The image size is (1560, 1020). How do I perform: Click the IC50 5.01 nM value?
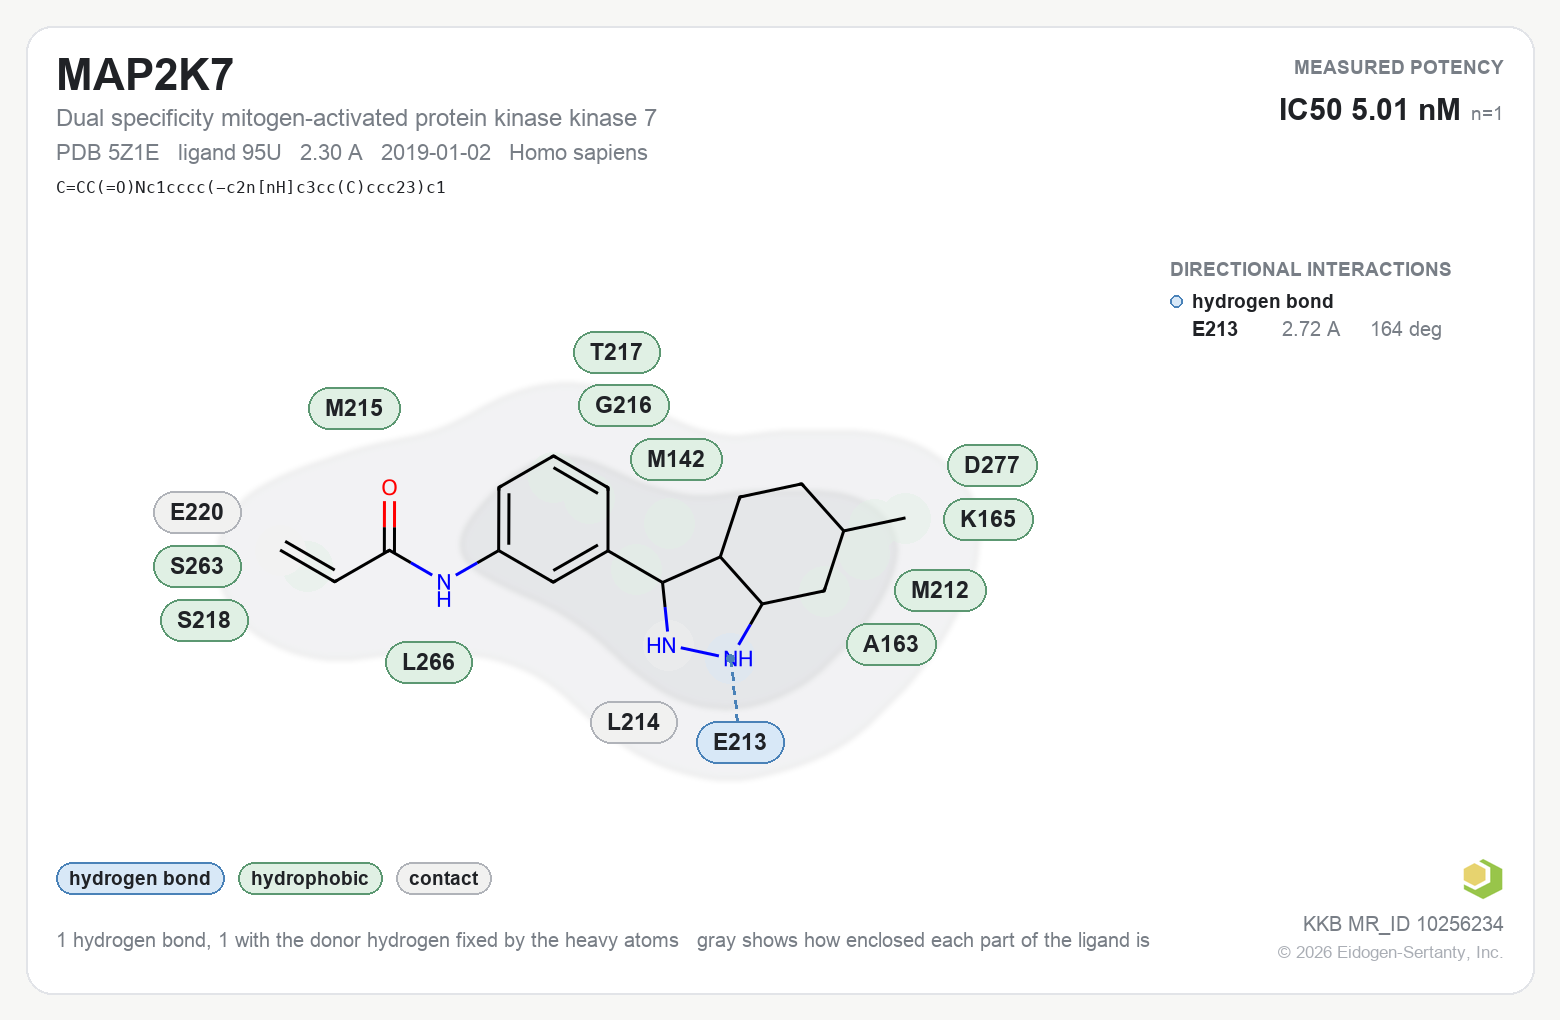pyautogui.click(x=1370, y=109)
